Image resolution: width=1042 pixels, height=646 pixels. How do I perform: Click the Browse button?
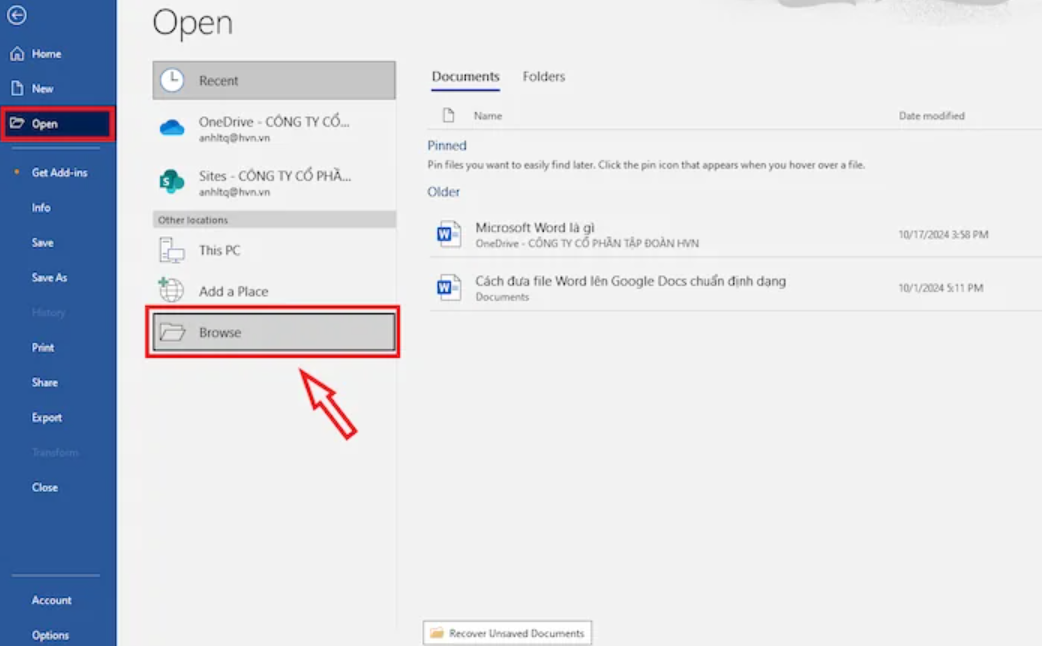coord(274,332)
